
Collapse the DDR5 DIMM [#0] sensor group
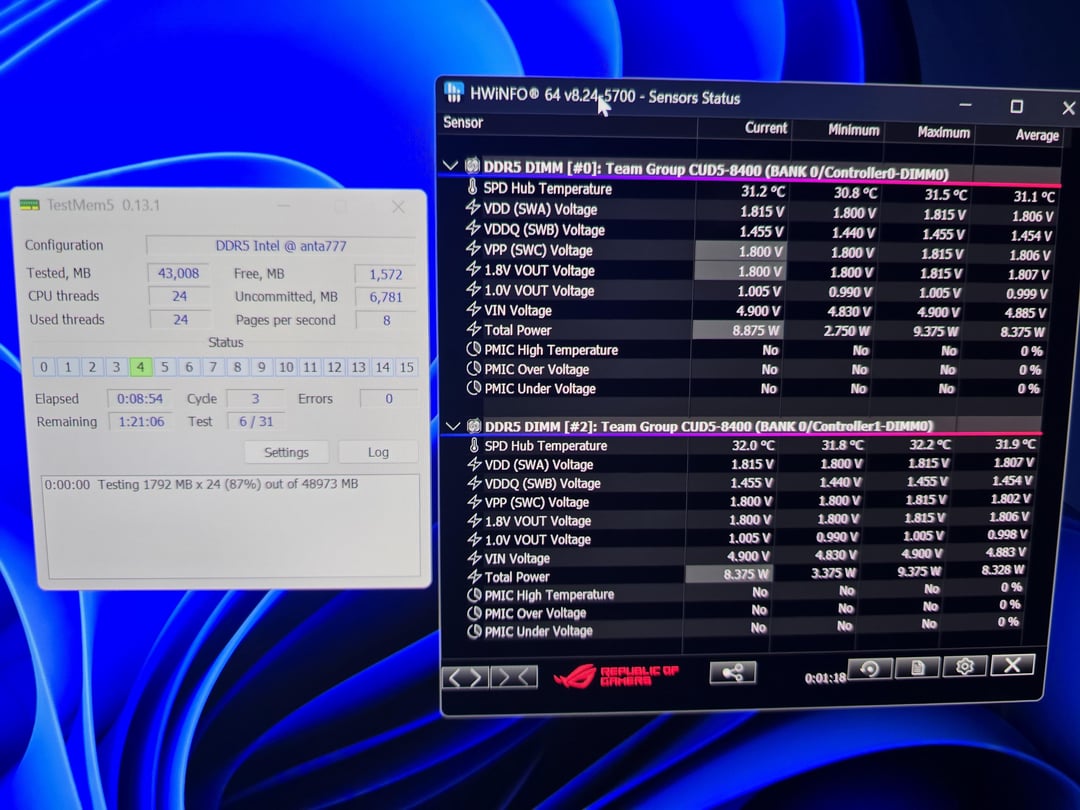click(450, 165)
